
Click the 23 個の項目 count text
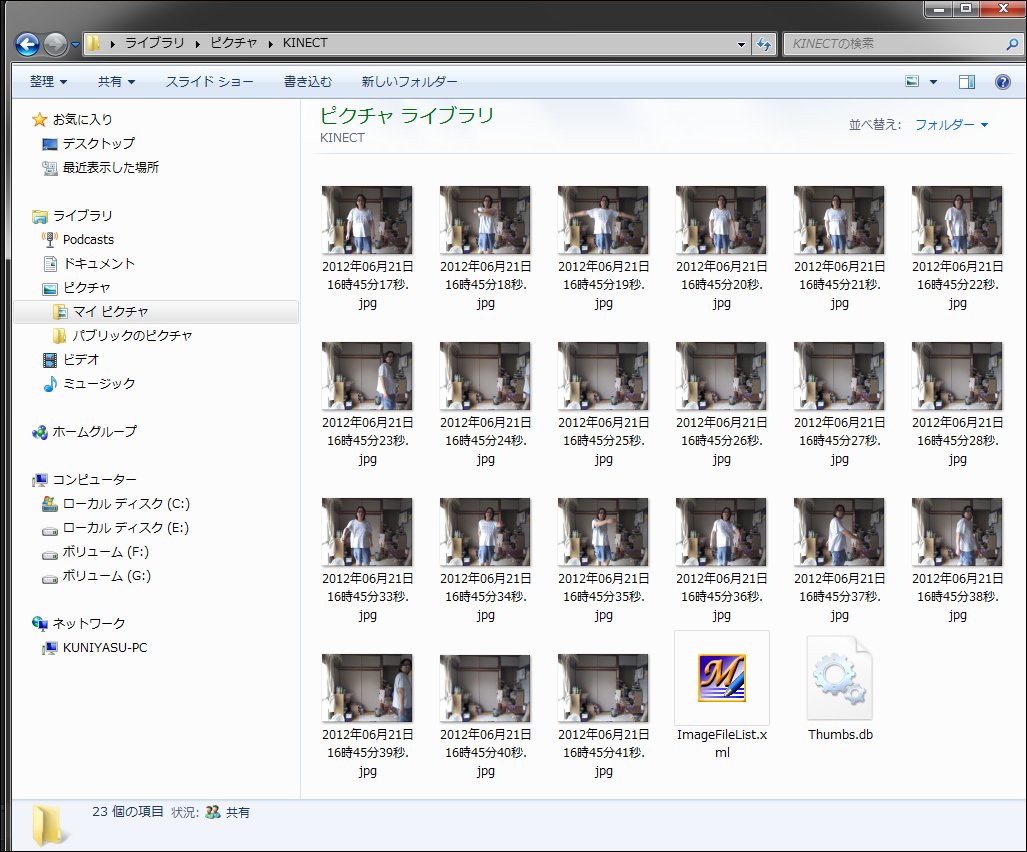128,811
